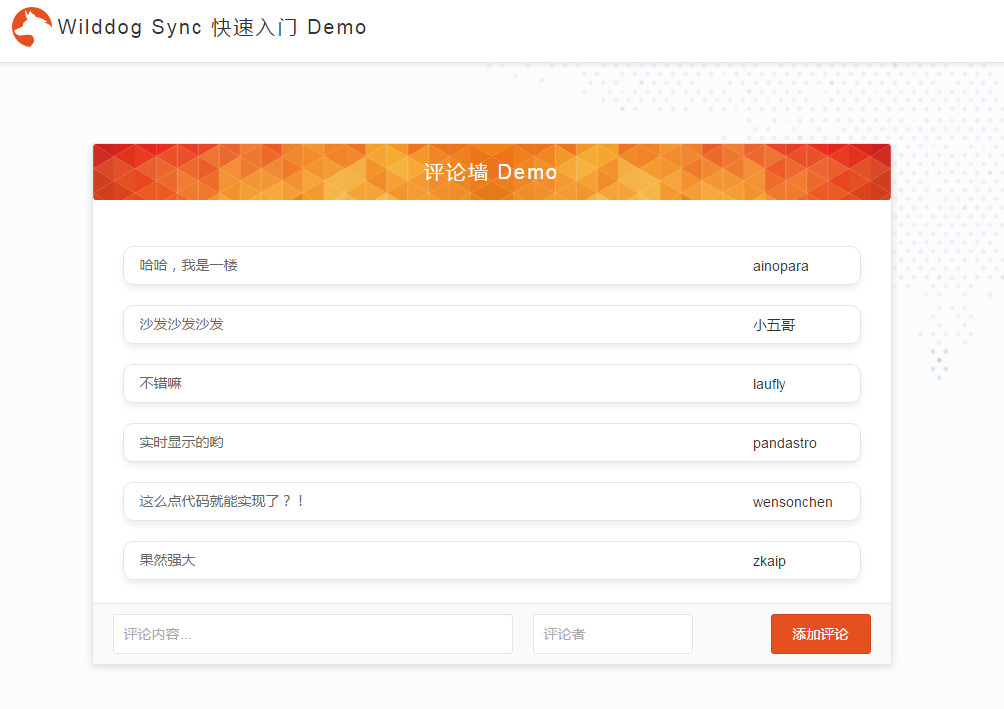The height and width of the screenshot is (709, 1004).
Task: Click the blue dot cluster beside the comment card
Action: 938,362
